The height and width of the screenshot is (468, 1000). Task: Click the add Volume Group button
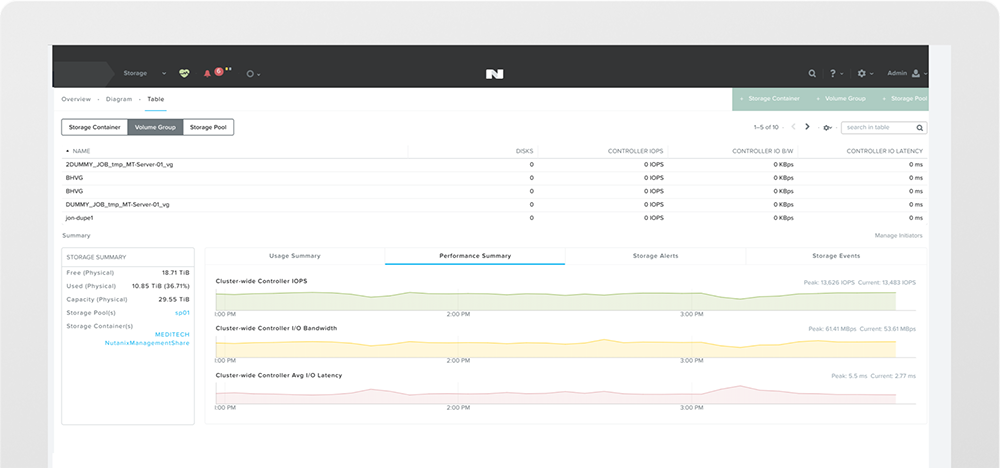coord(841,99)
